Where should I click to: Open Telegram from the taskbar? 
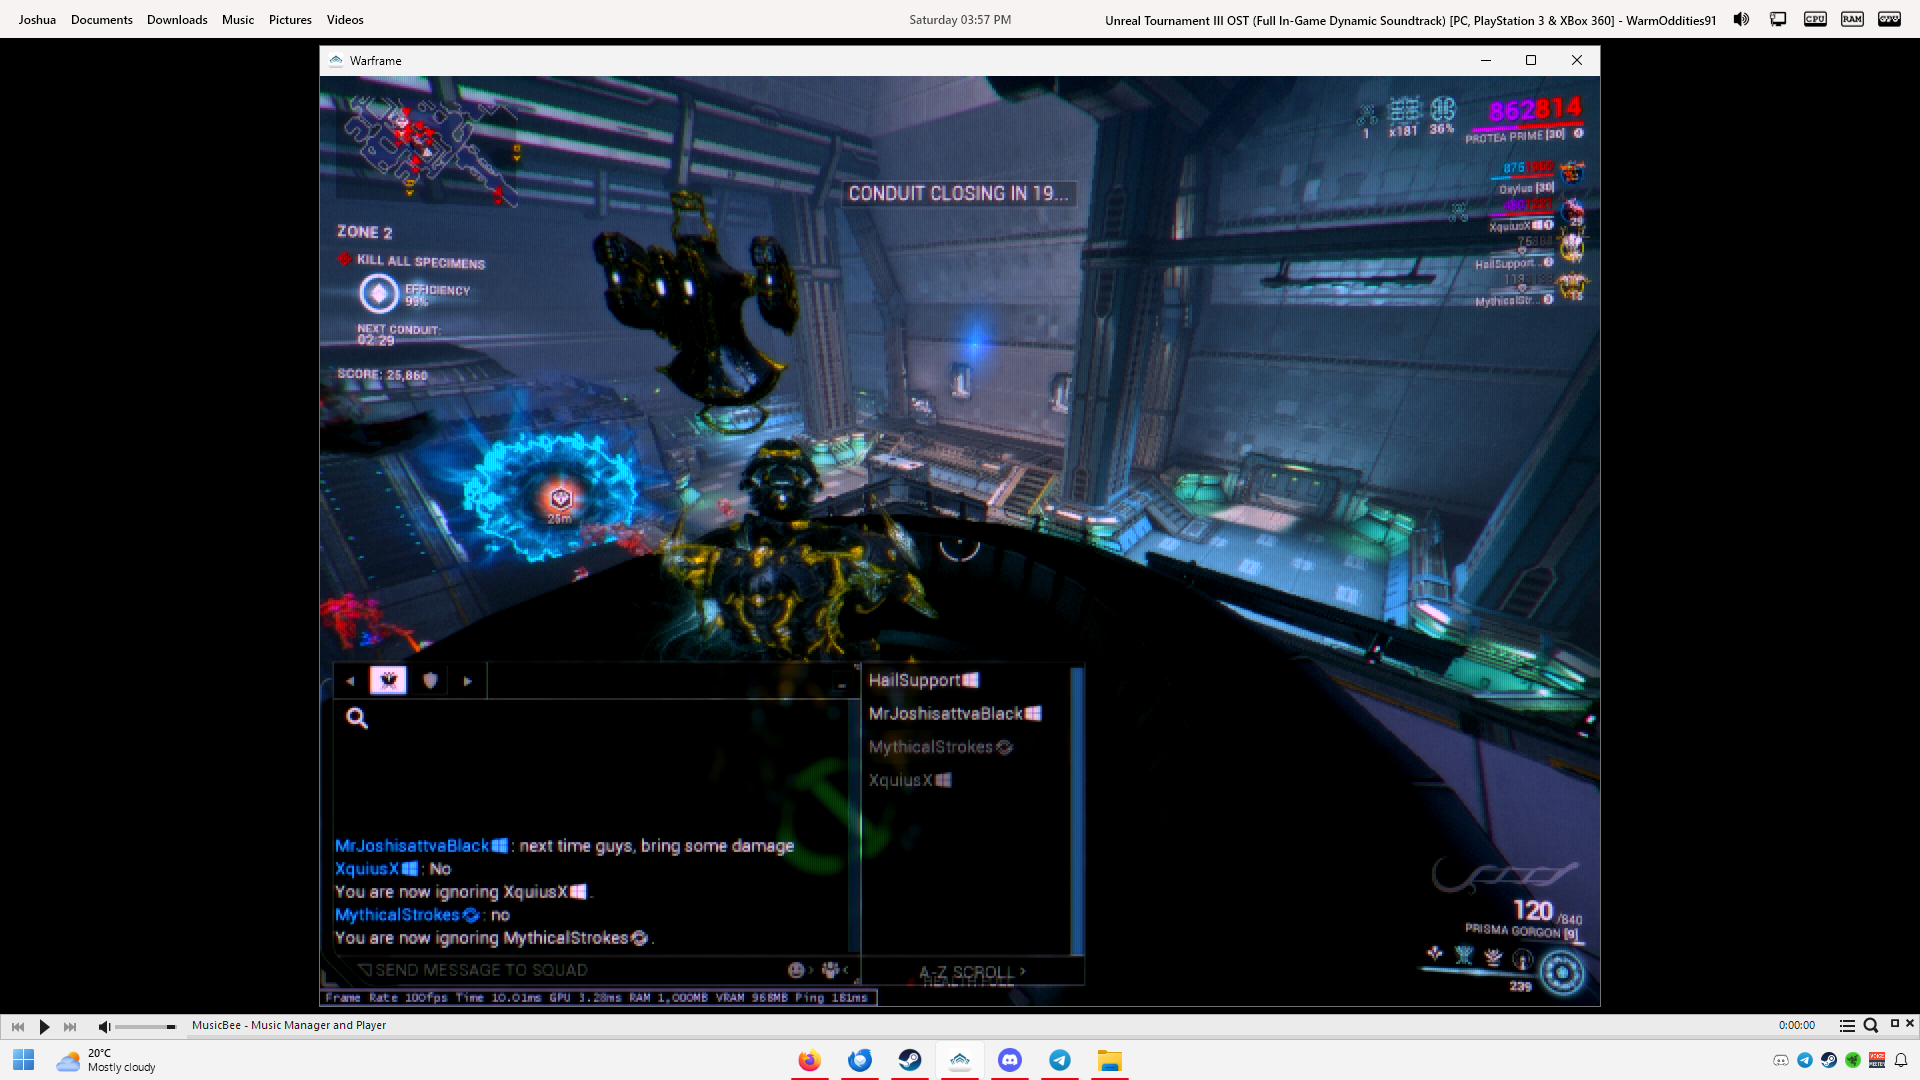coord(1060,1060)
